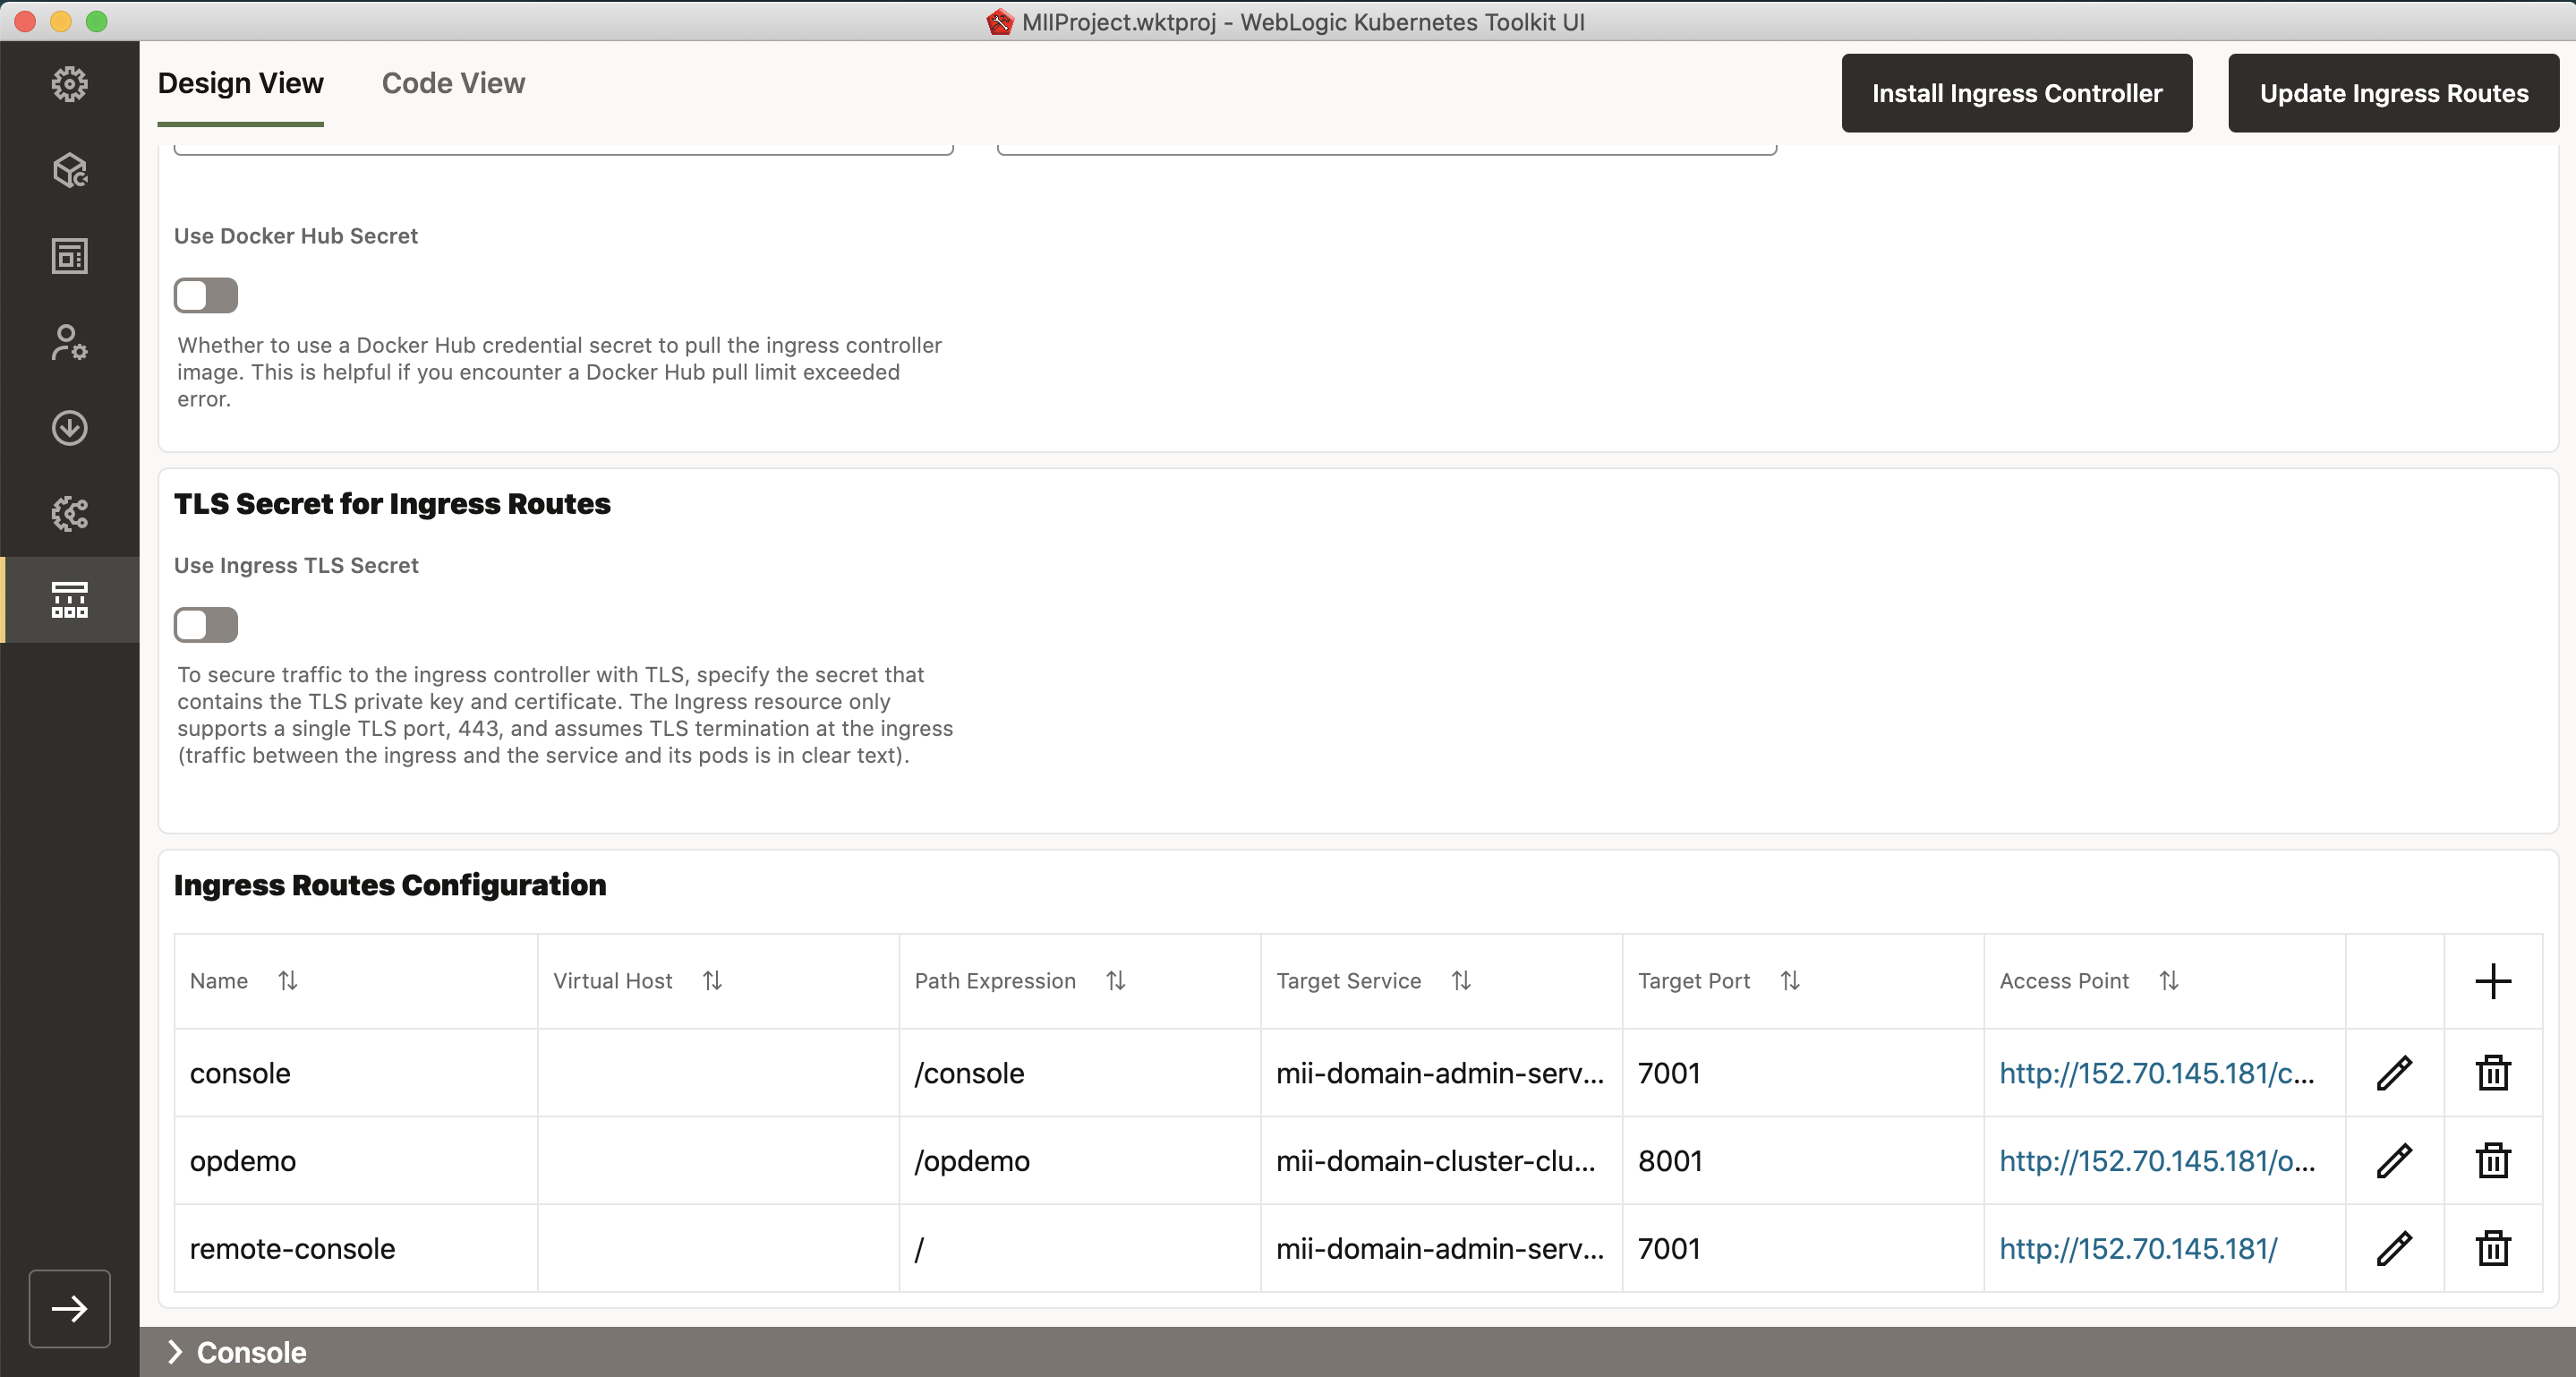Open the Model cube icon in sidebar
The image size is (2576, 1377).
click(x=69, y=170)
